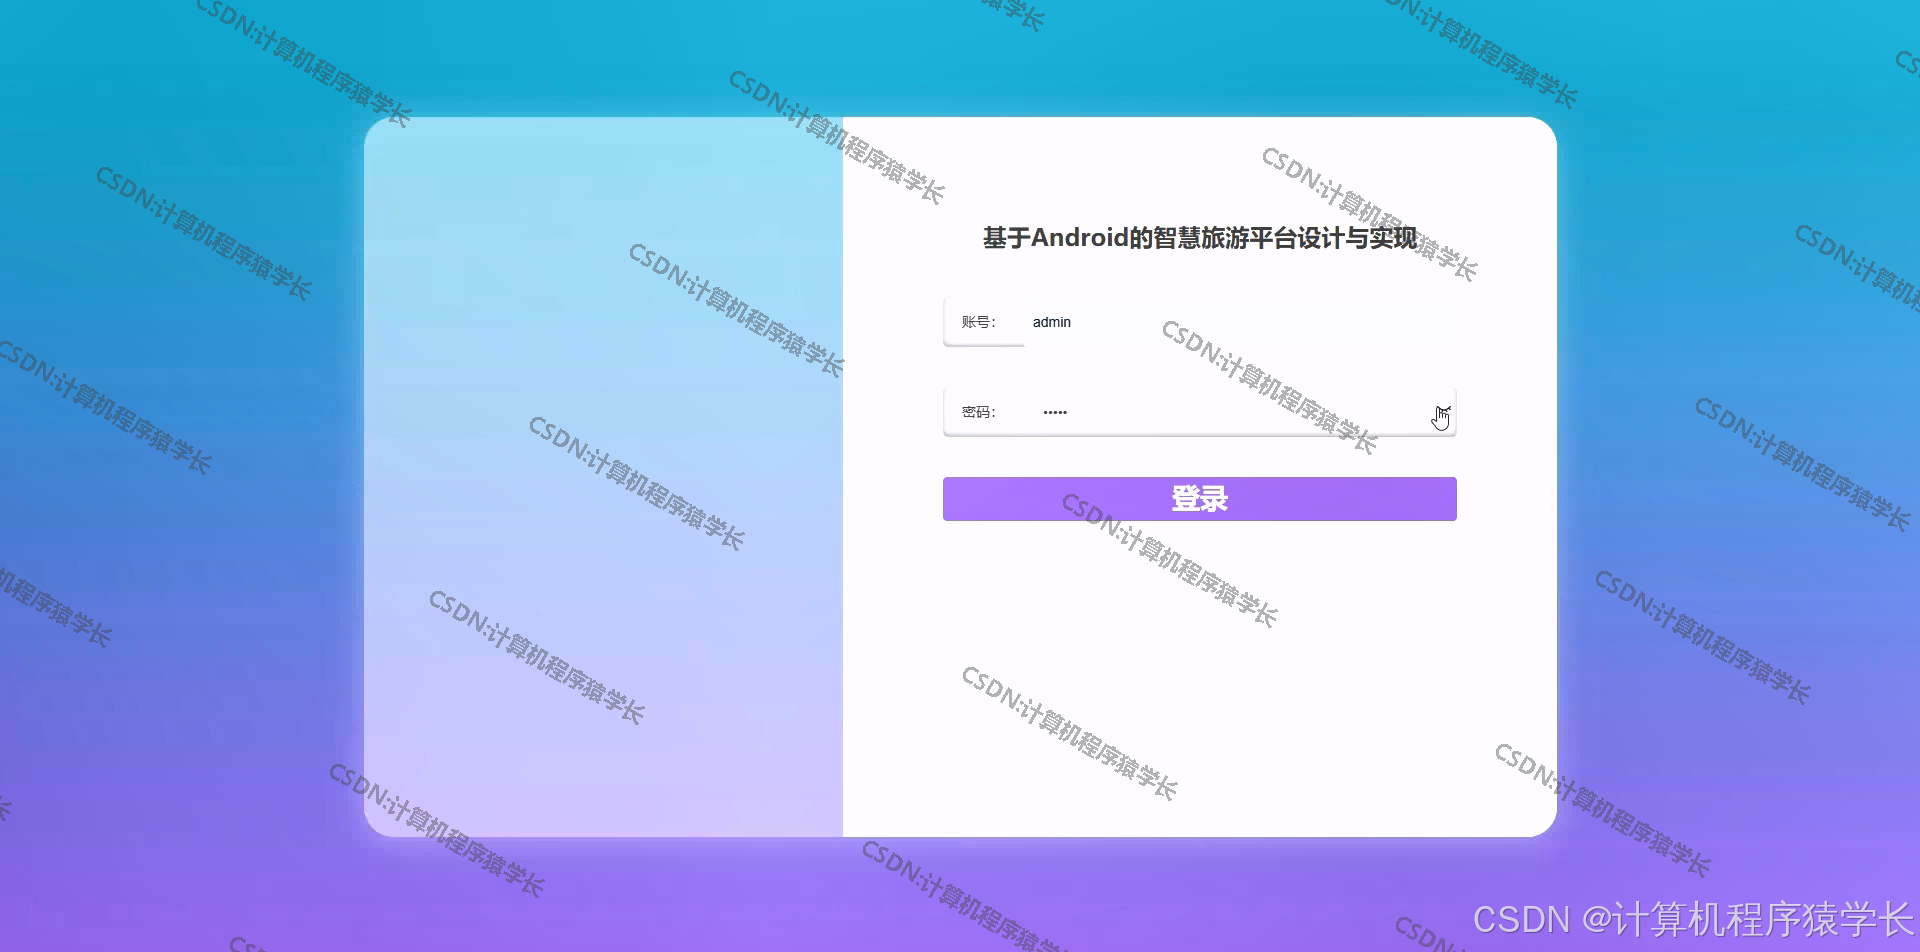
Task: Click the 账号: label text
Action: 978,322
